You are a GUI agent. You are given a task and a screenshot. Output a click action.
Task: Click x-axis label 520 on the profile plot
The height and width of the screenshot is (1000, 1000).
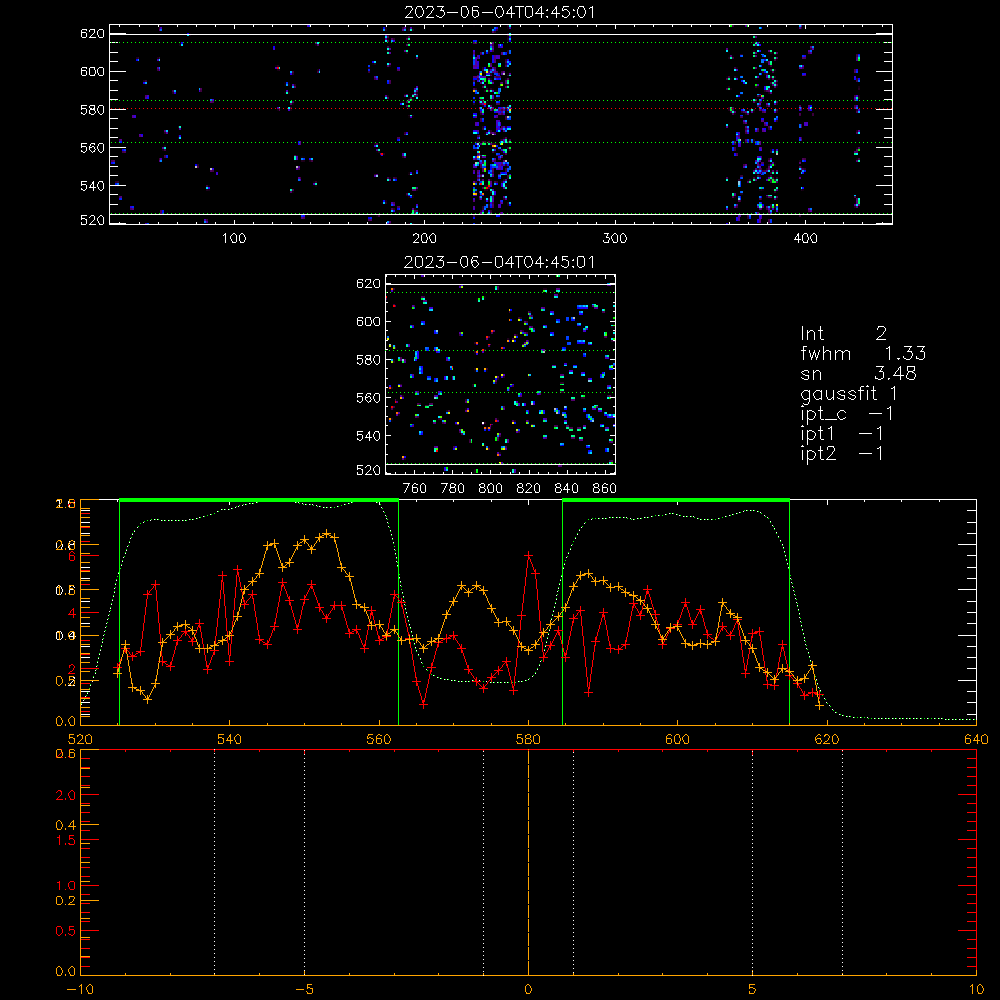pyautogui.click(x=80, y=739)
